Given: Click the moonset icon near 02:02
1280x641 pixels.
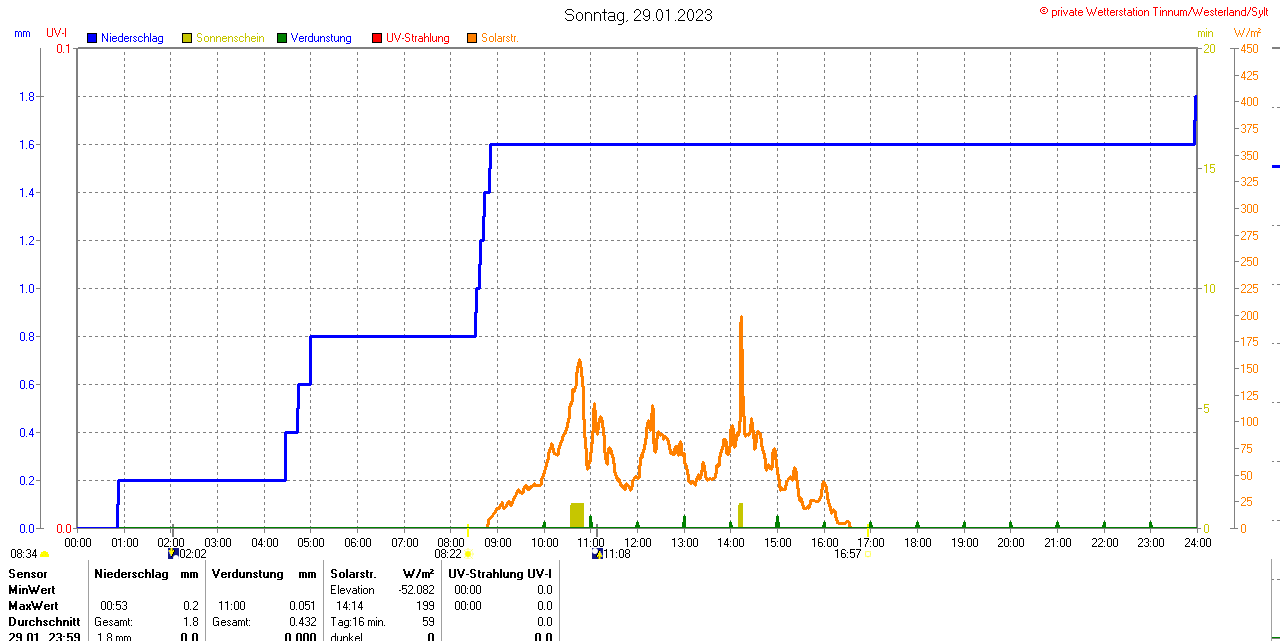Looking at the screenshot, I should click(173, 553).
